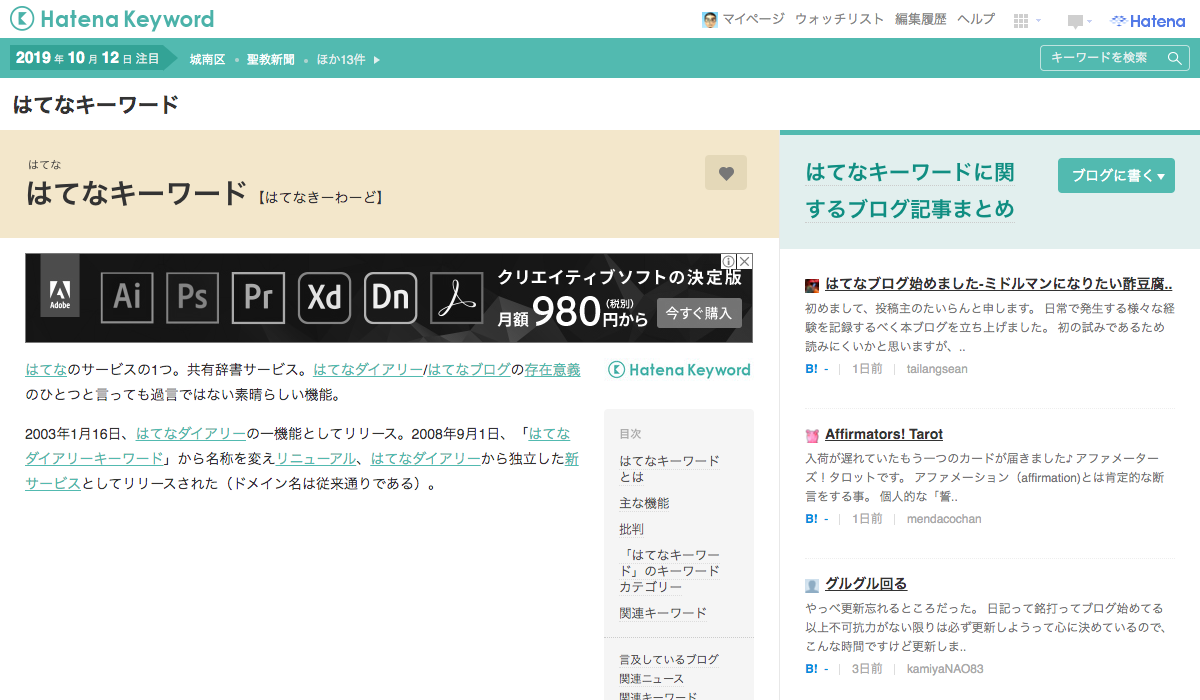Go to the Hatena logo link
Screen dimensions: 1200x700
point(1148,21)
